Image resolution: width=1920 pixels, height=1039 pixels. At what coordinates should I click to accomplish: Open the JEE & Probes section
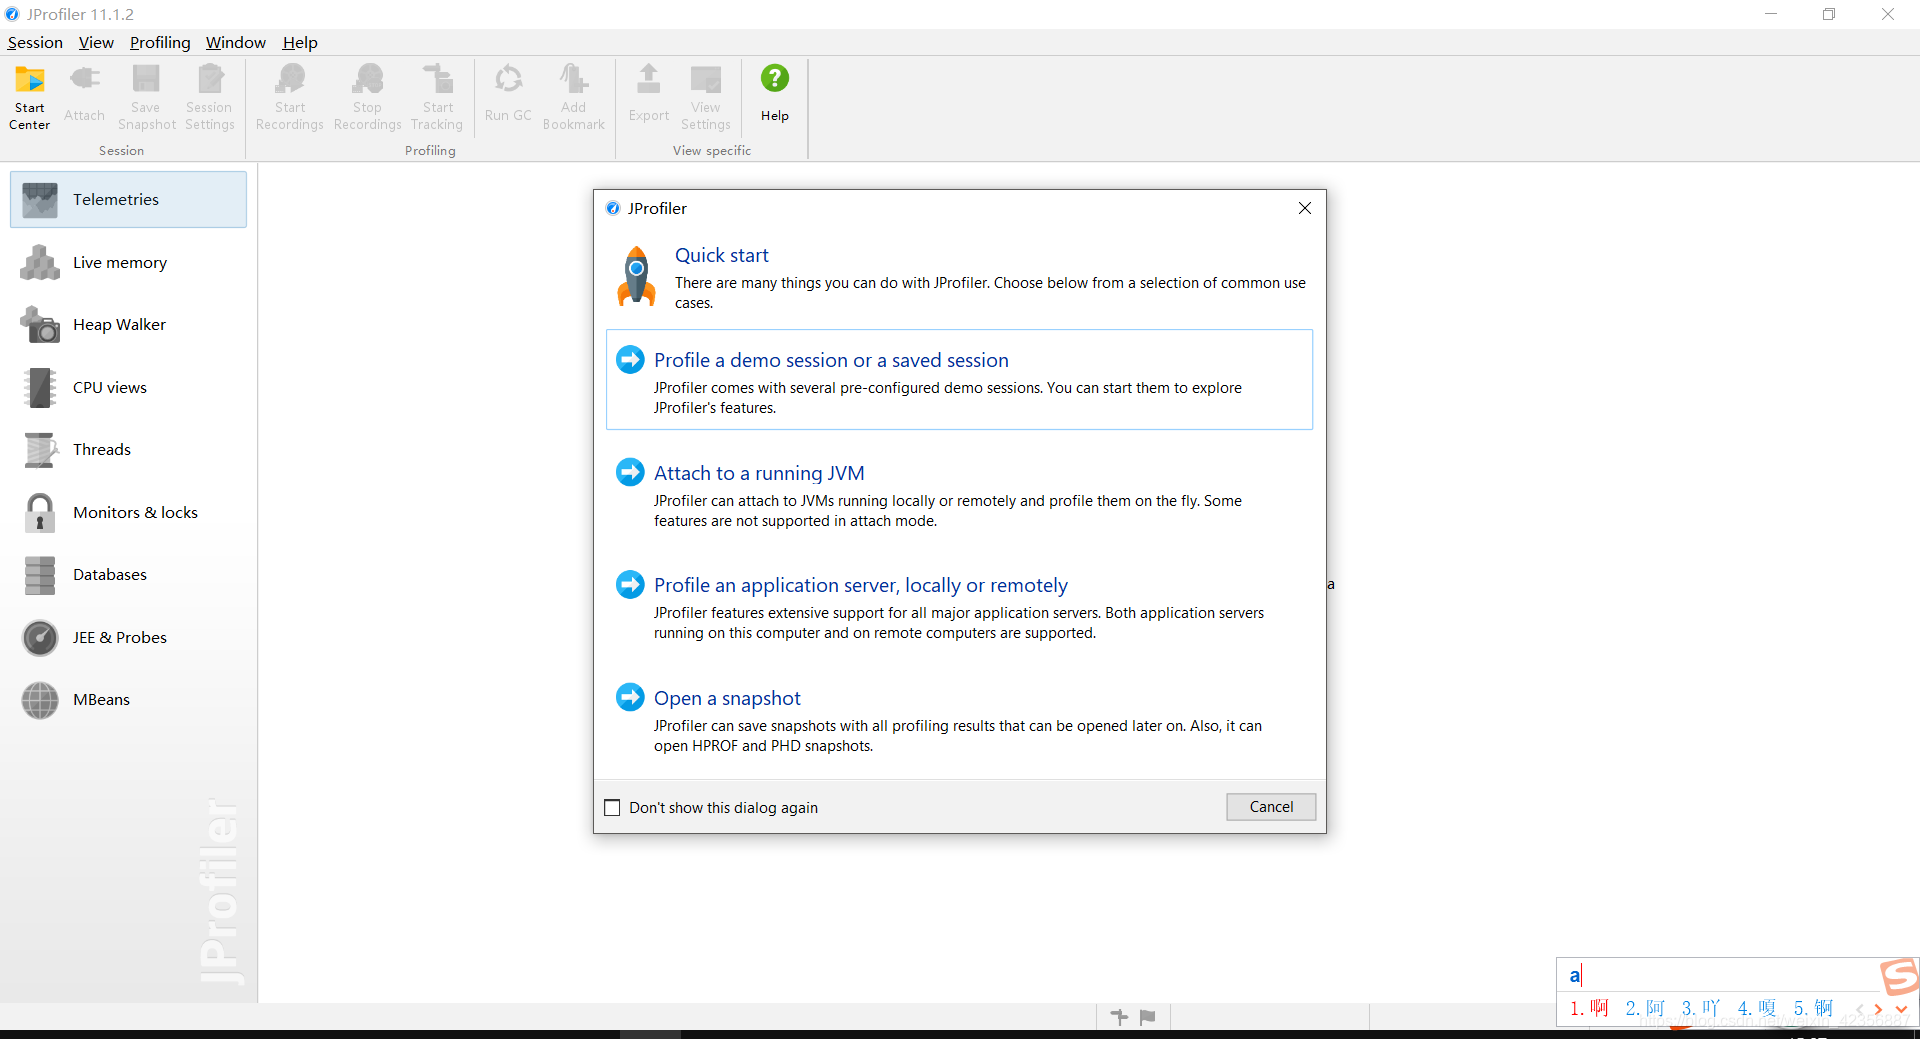(x=128, y=637)
